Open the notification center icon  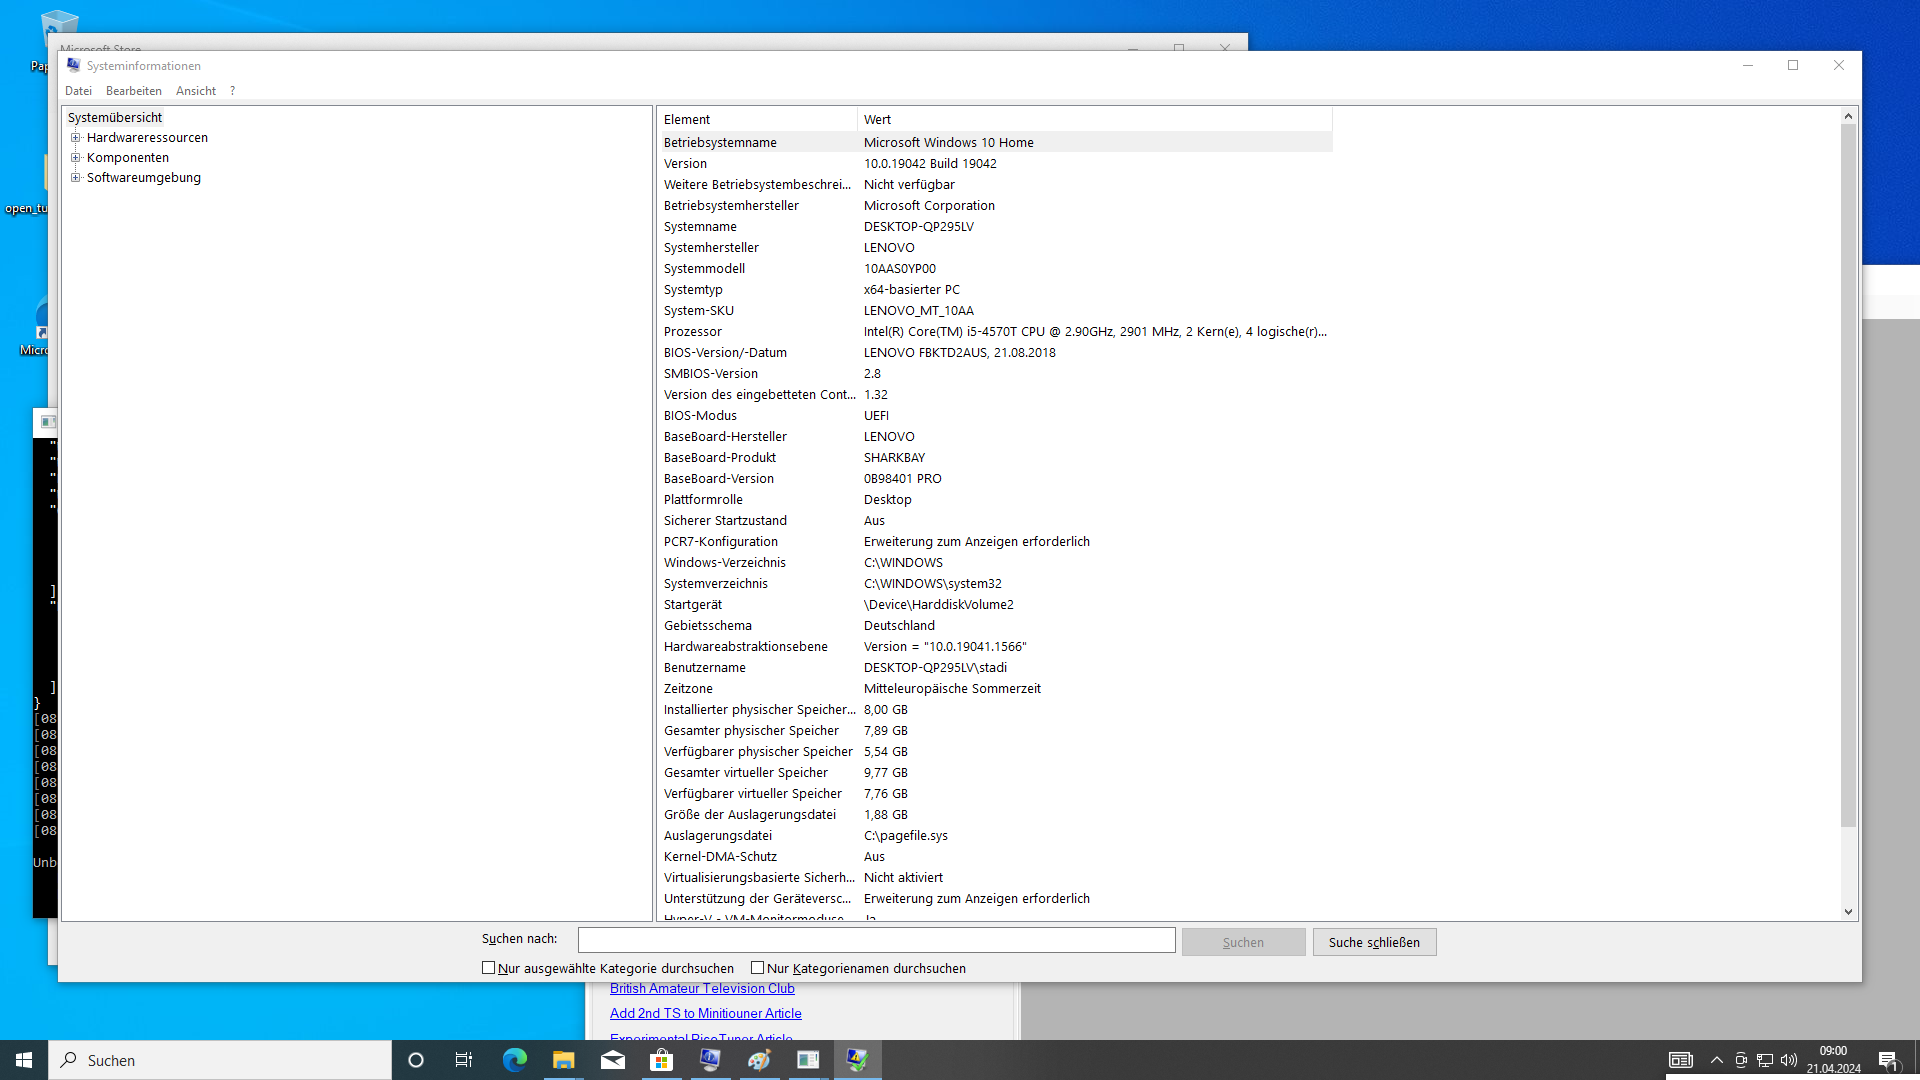pyautogui.click(x=1888, y=1060)
